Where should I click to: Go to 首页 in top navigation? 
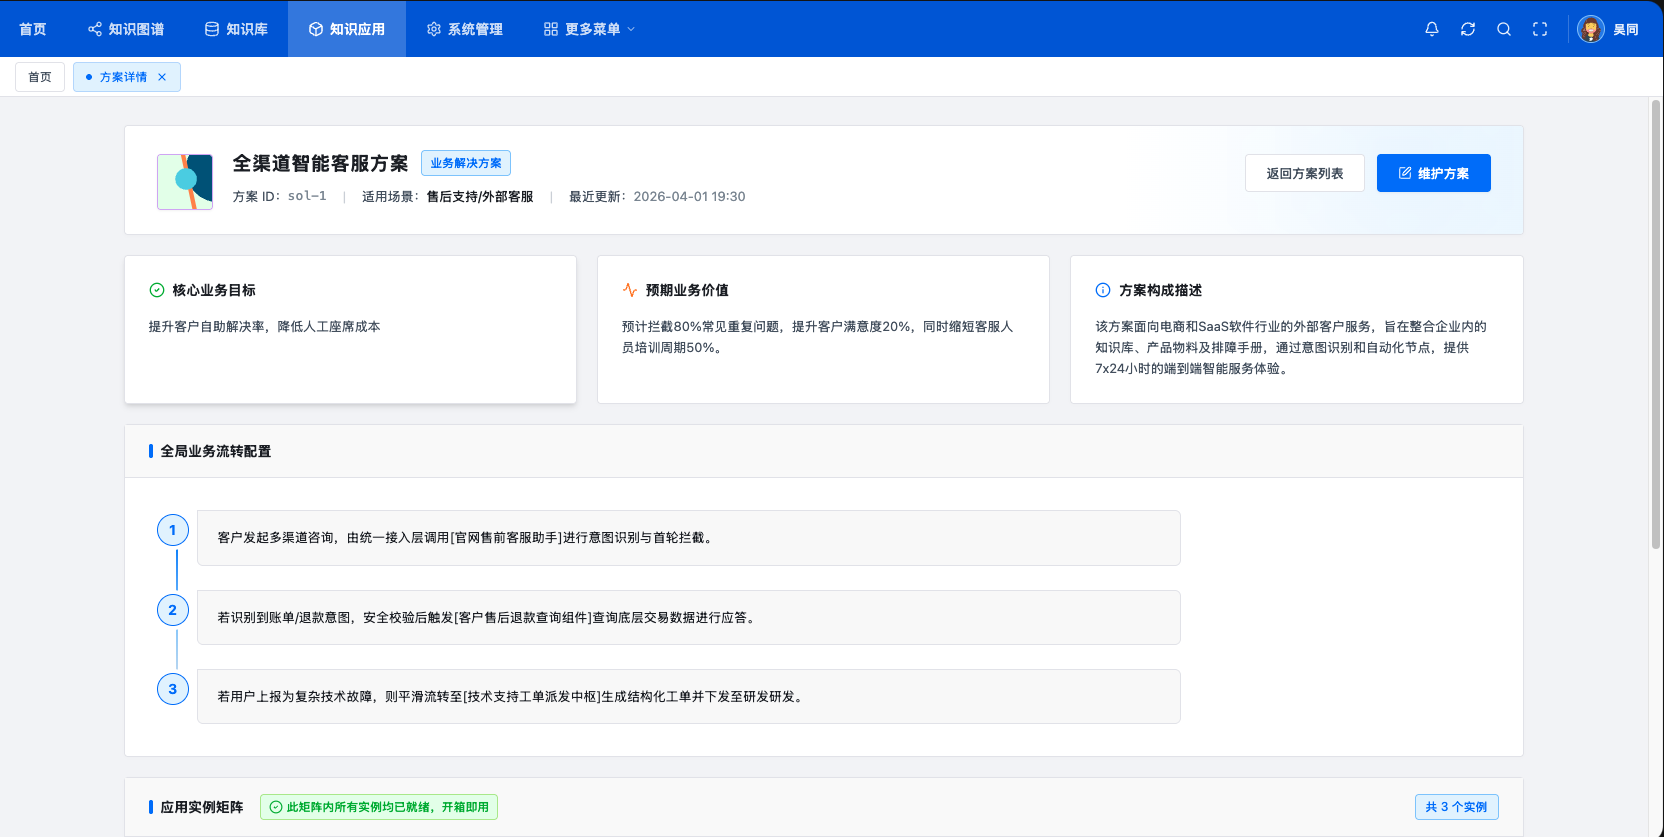pyautogui.click(x=33, y=29)
